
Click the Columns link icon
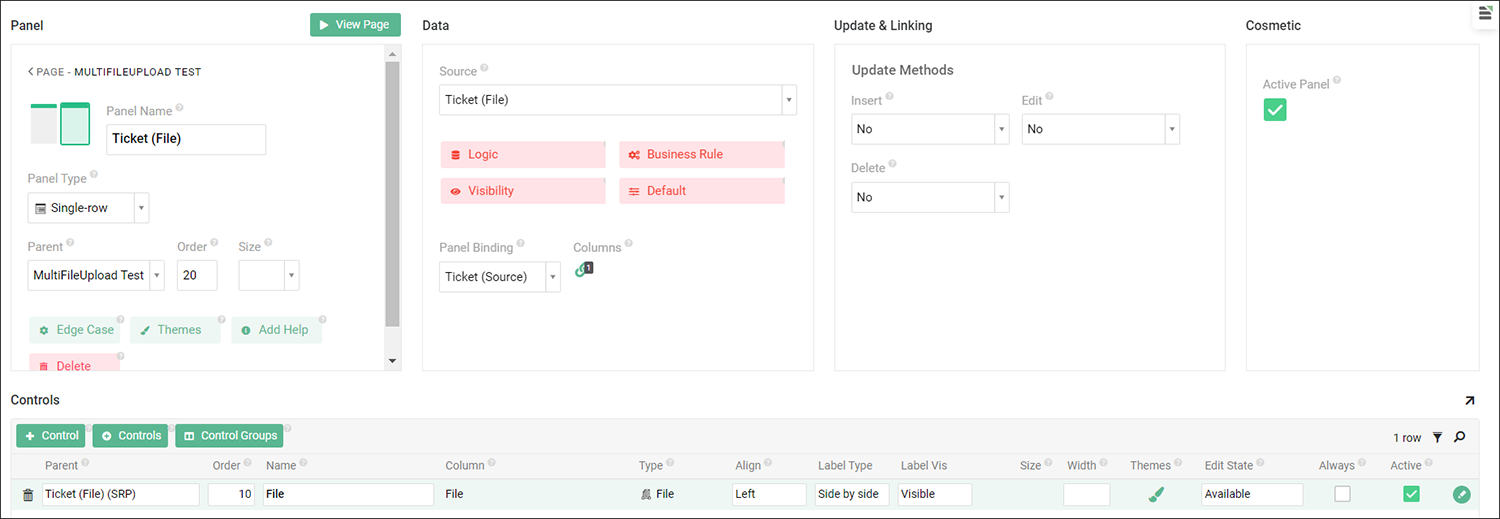pyautogui.click(x=583, y=269)
